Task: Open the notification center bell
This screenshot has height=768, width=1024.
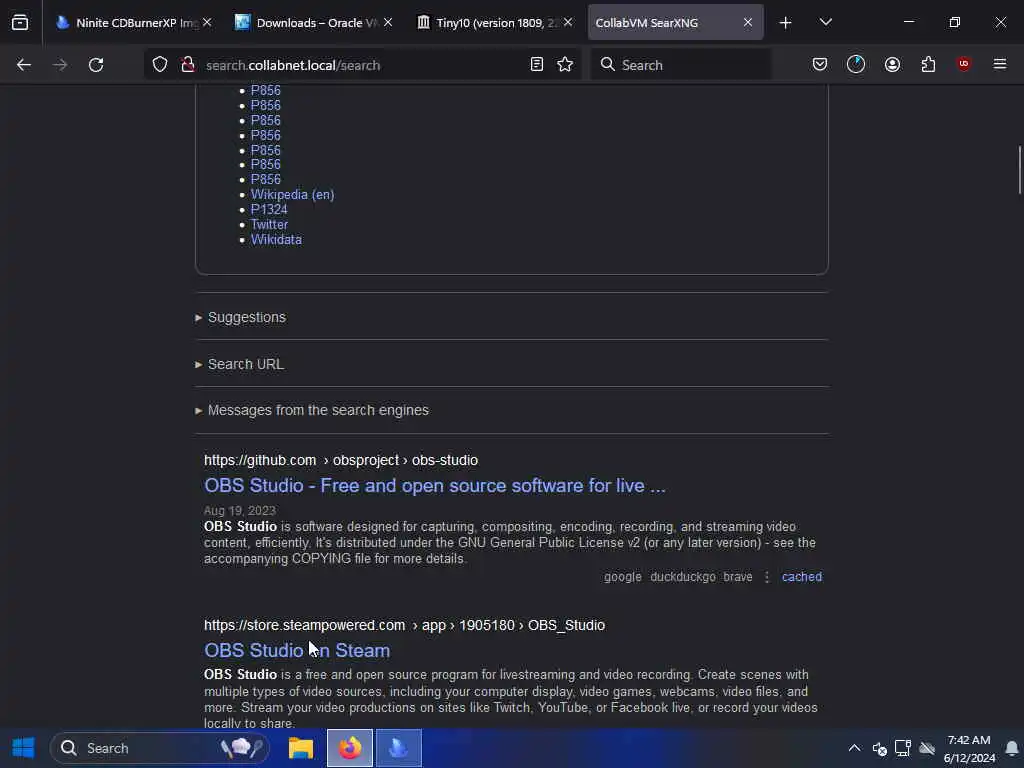Action: [x=1012, y=748]
